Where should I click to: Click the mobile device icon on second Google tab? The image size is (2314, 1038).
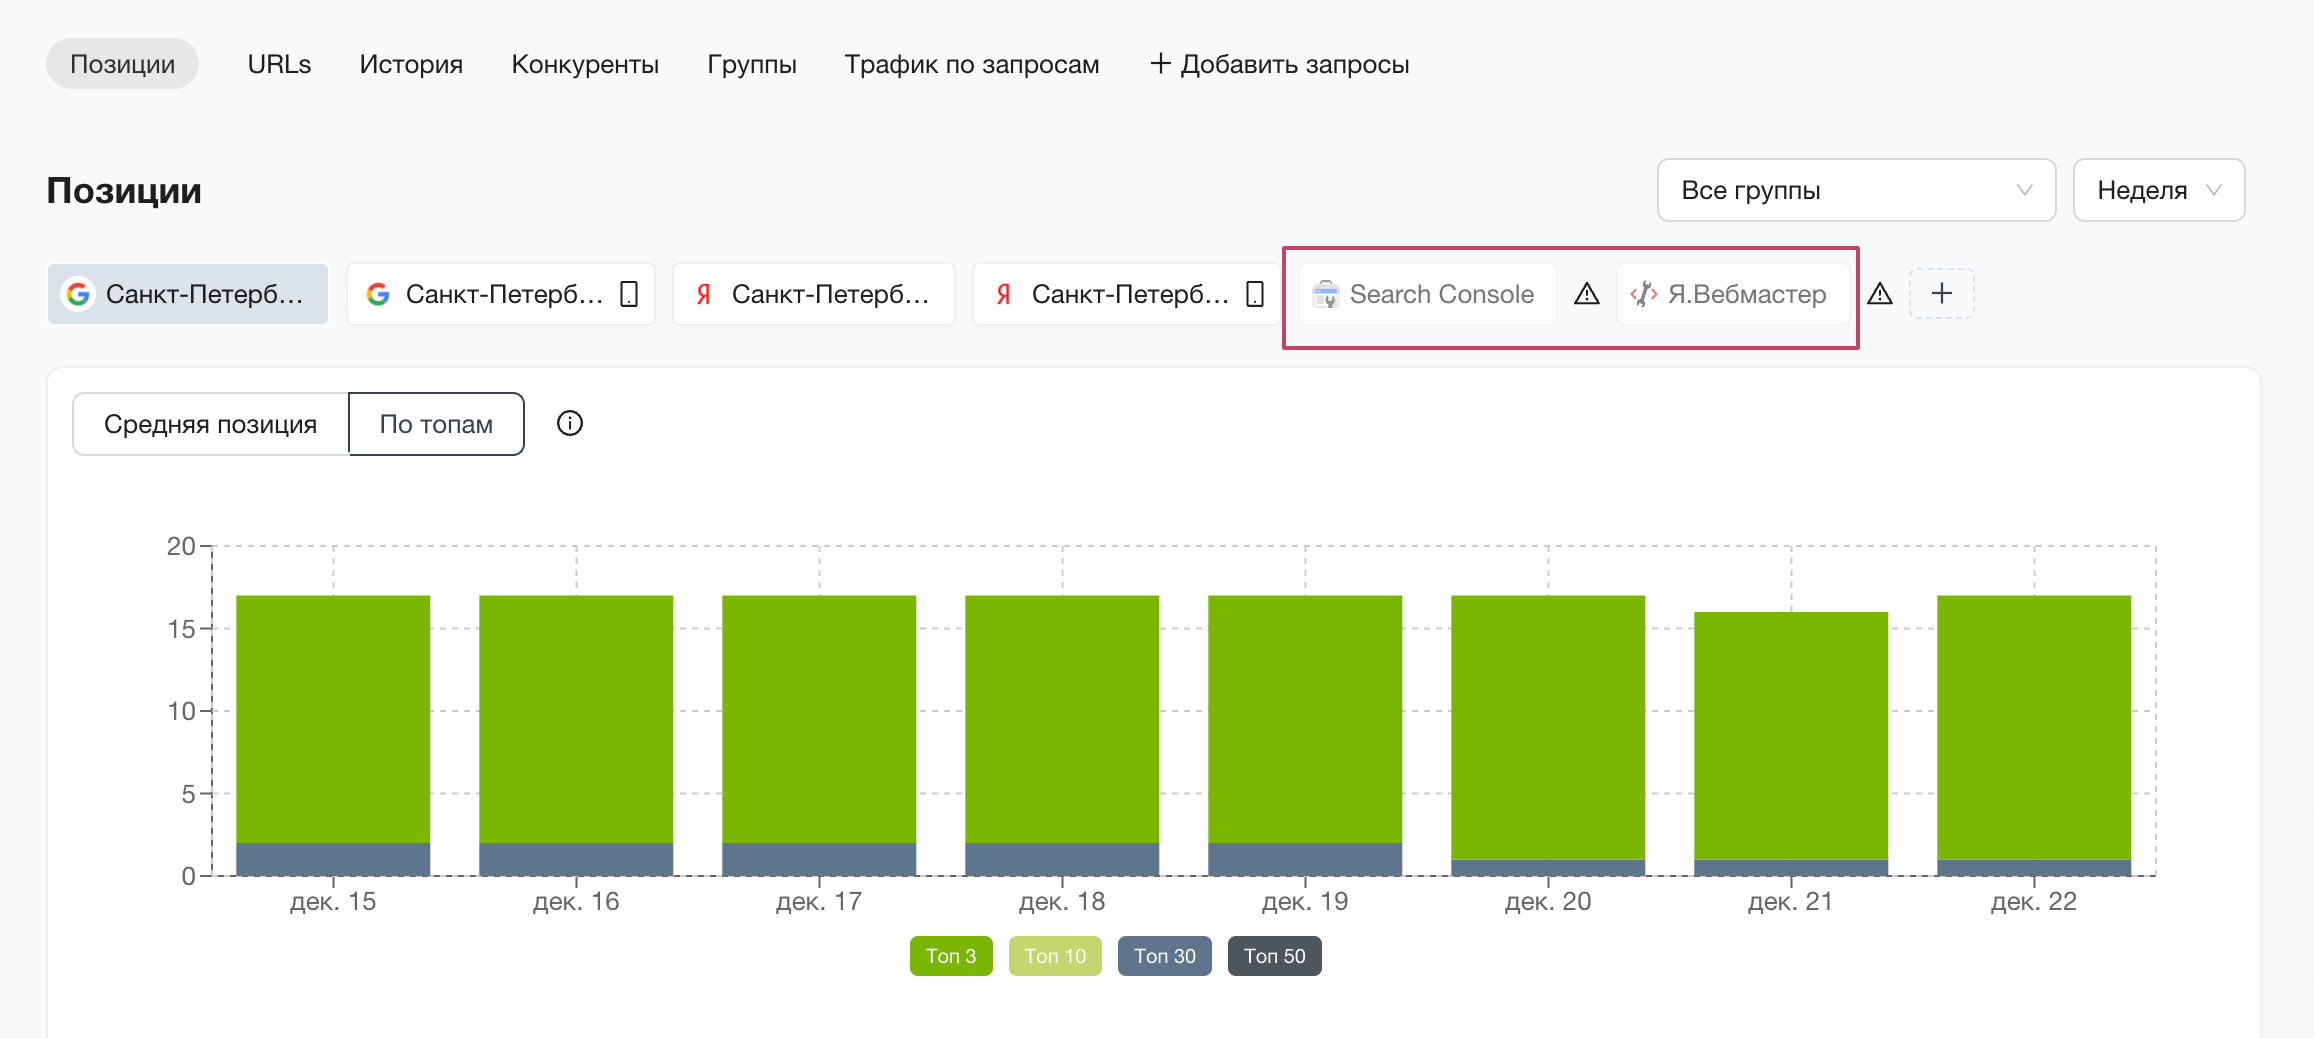tap(629, 293)
